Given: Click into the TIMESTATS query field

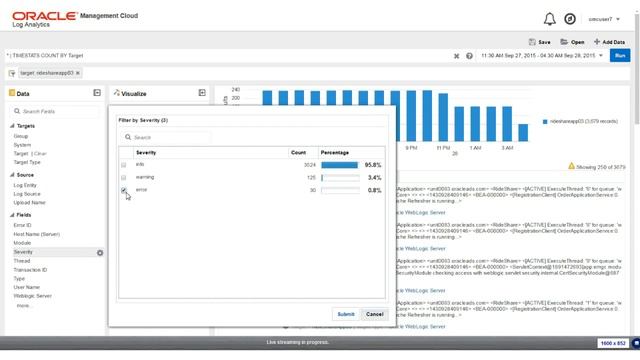Looking at the screenshot, I should pyautogui.click(x=229, y=56).
